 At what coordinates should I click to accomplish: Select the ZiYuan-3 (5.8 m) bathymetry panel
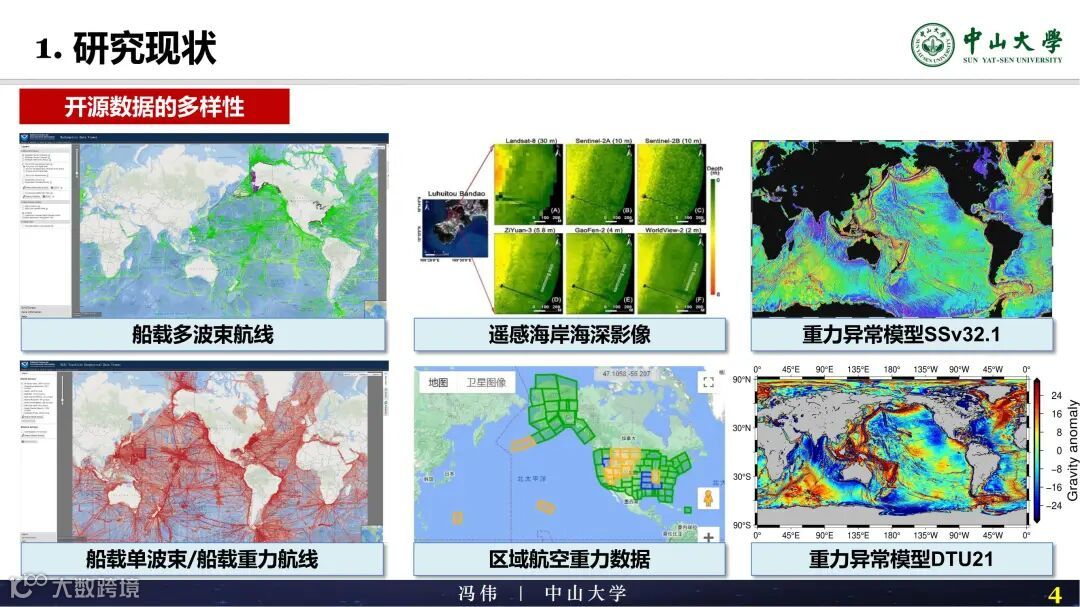[x=528, y=274]
